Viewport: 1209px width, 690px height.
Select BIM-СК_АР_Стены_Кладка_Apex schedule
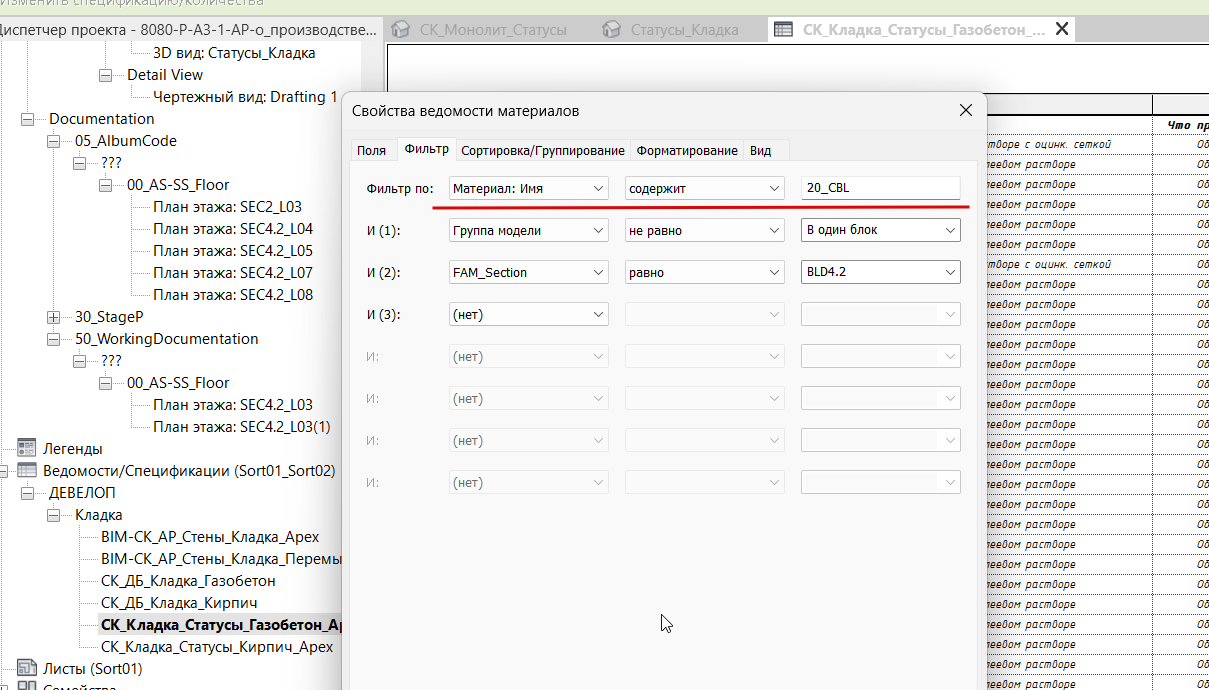210,537
